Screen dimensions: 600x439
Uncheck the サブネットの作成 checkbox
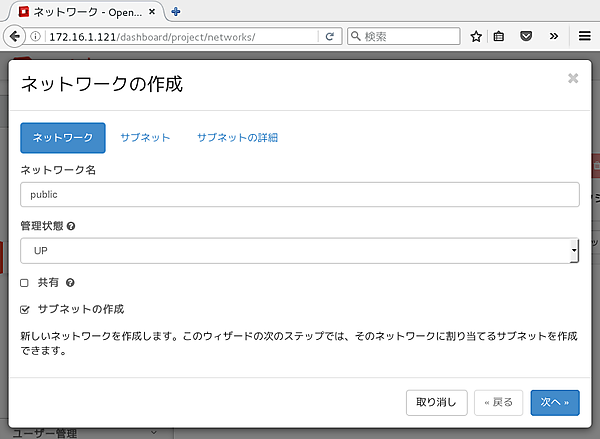(x=24, y=309)
